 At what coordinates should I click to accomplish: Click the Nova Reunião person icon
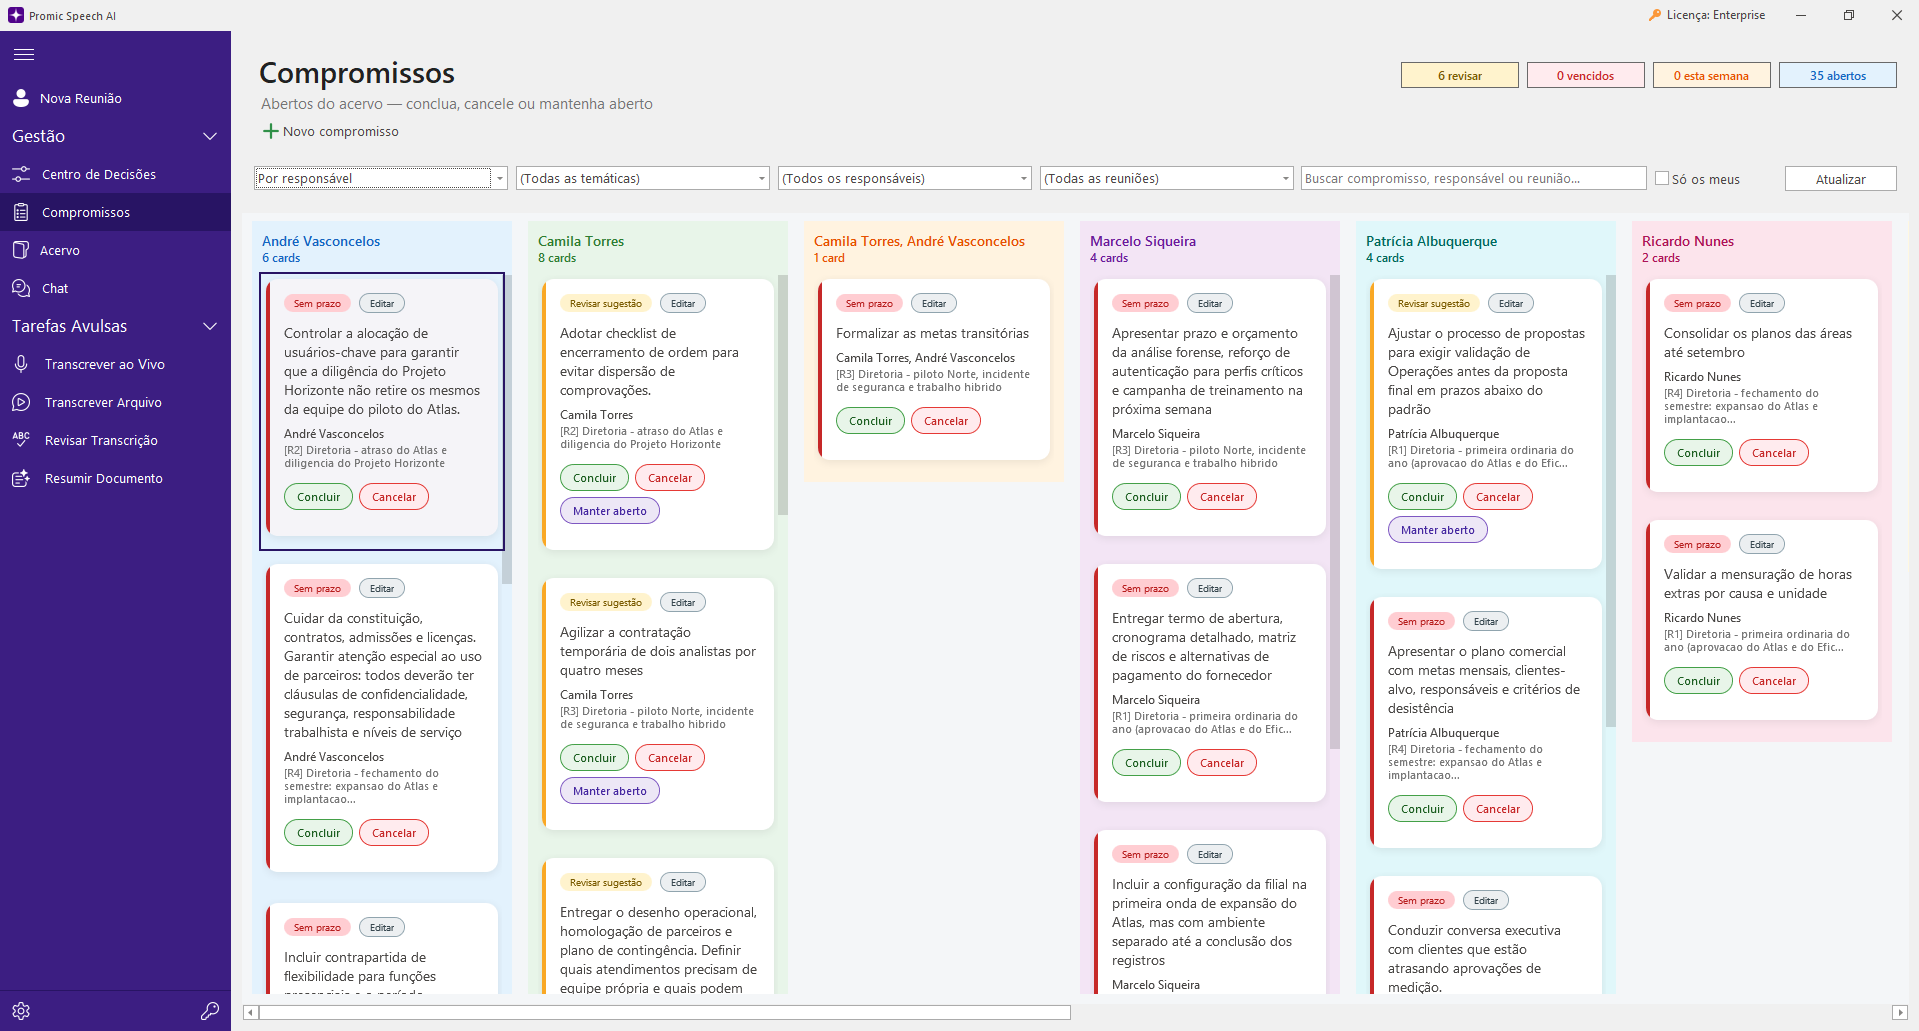point(21,98)
